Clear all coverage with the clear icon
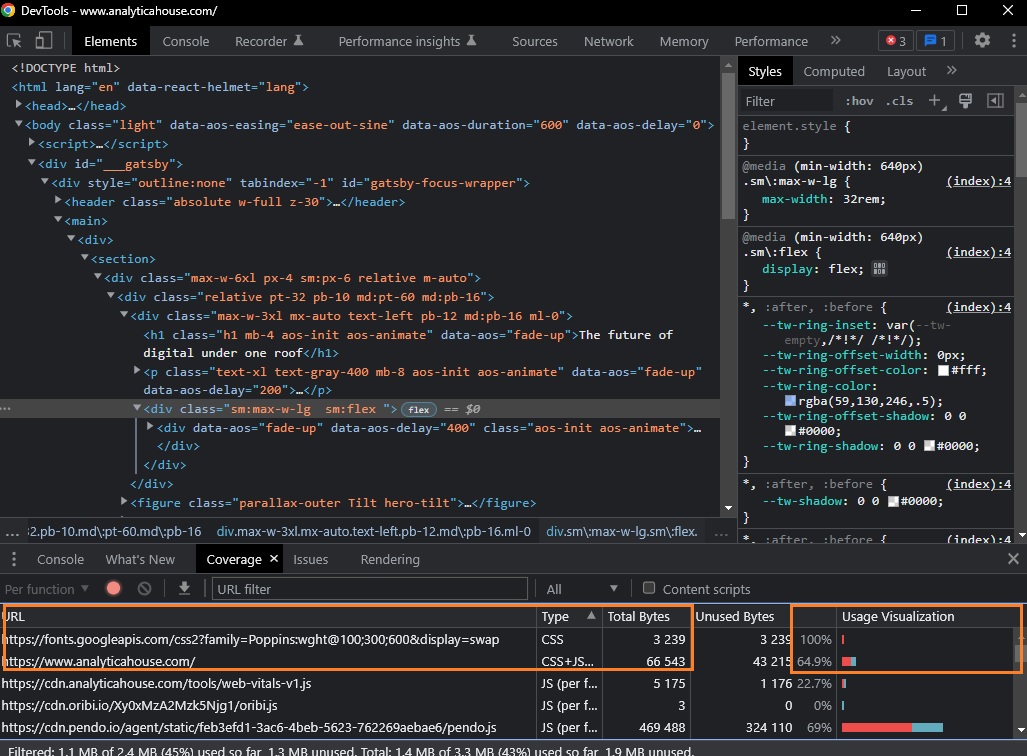The width and height of the screenshot is (1027, 756). 144,588
